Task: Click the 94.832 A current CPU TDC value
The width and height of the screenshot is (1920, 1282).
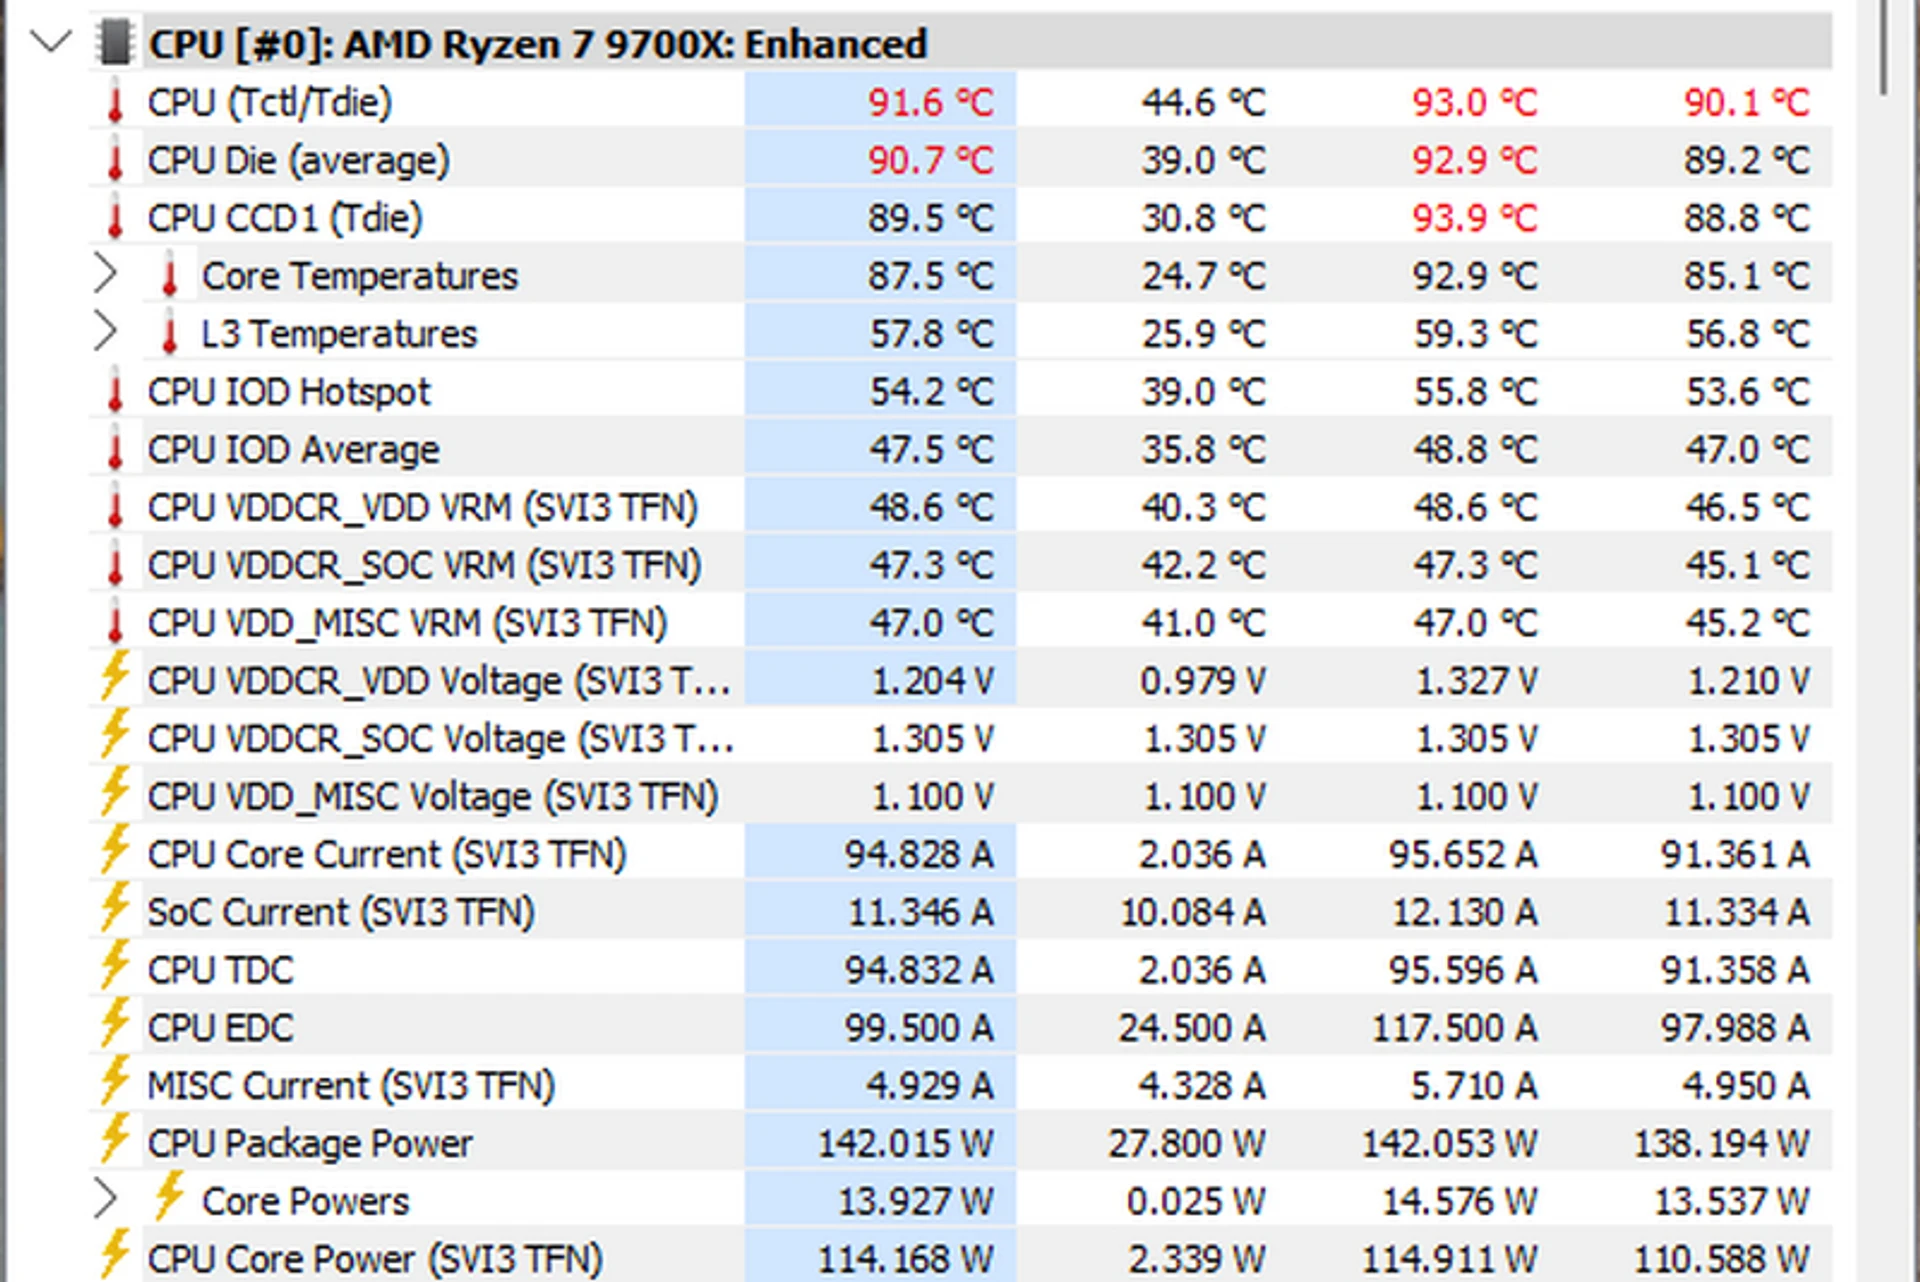Action: pyautogui.click(x=919, y=971)
